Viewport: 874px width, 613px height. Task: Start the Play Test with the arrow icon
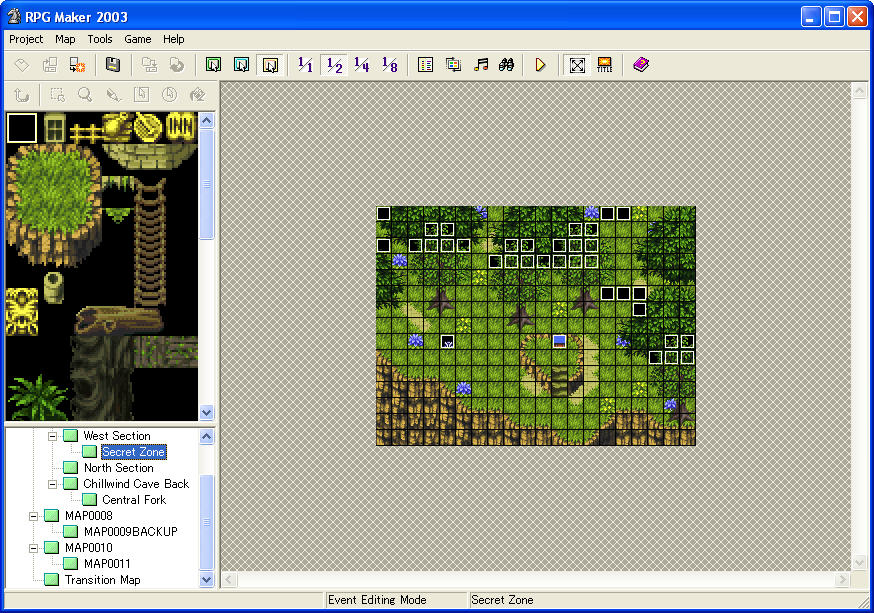pos(540,65)
